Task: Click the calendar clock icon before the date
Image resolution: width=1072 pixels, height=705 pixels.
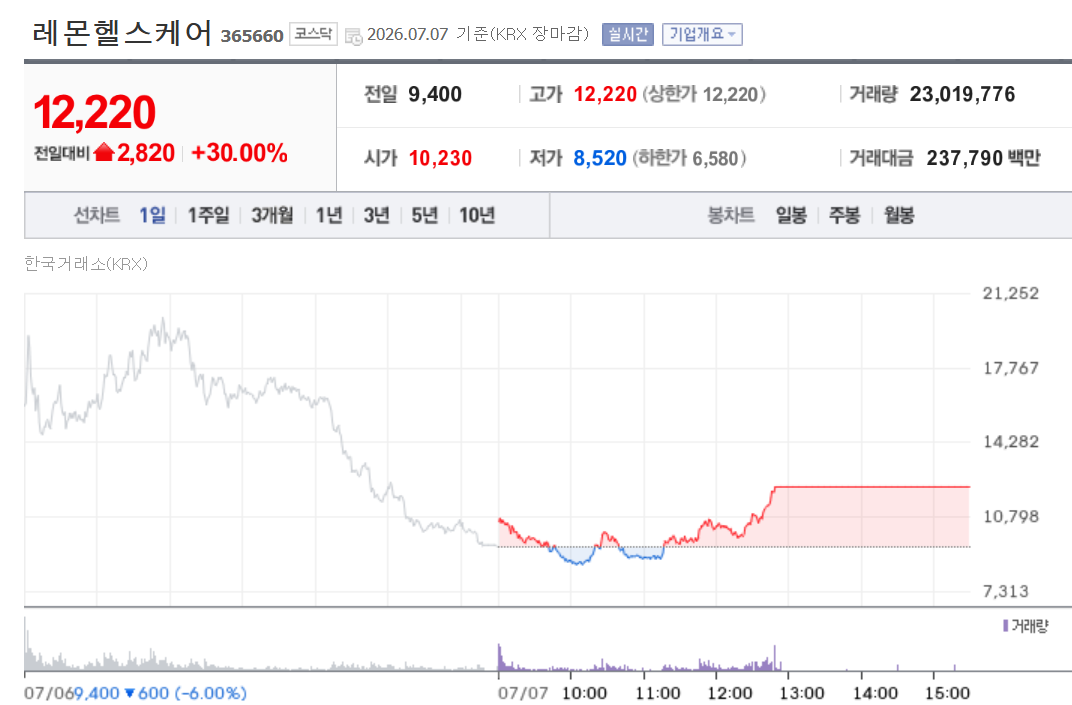Action: 353,36
